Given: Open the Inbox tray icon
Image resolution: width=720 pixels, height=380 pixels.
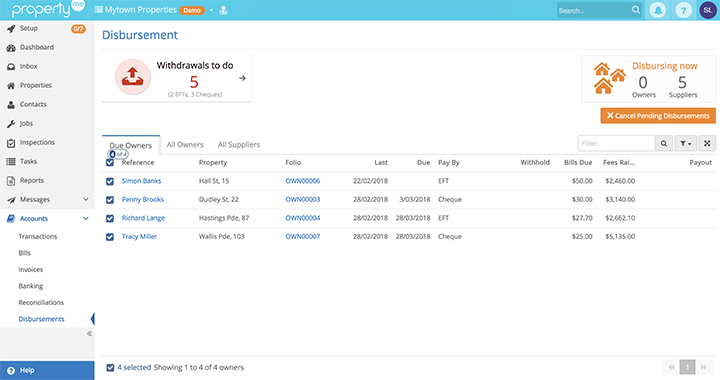Looking at the screenshot, I should click(11, 67).
